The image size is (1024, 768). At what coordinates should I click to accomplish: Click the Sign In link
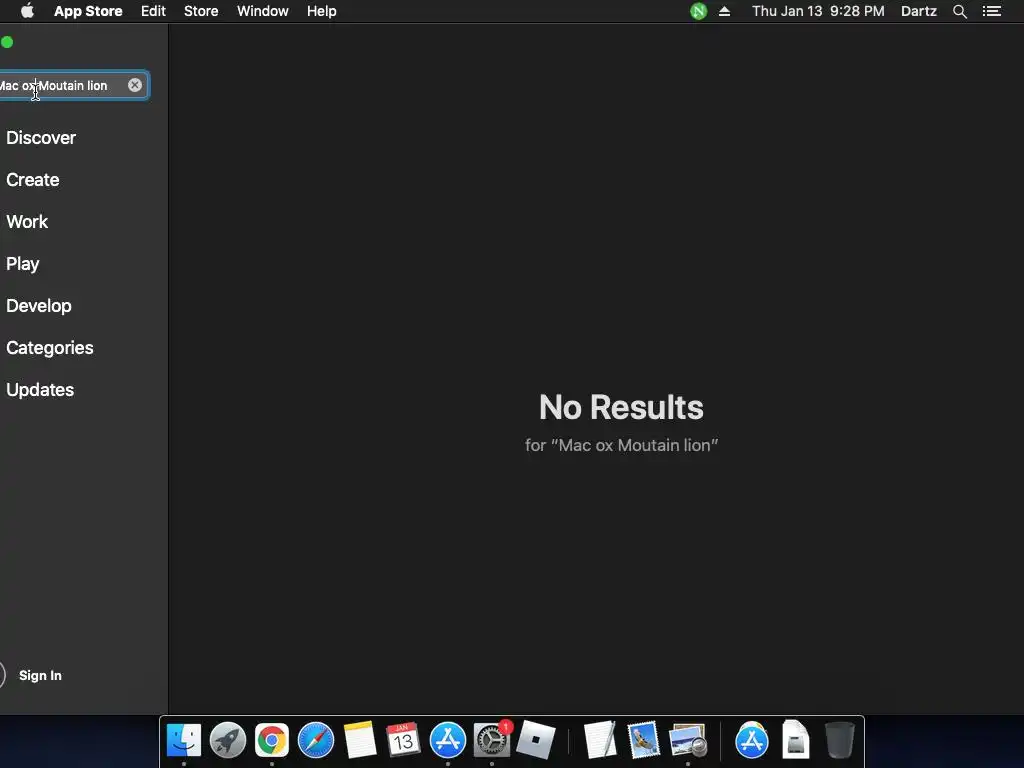(x=40, y=675)
